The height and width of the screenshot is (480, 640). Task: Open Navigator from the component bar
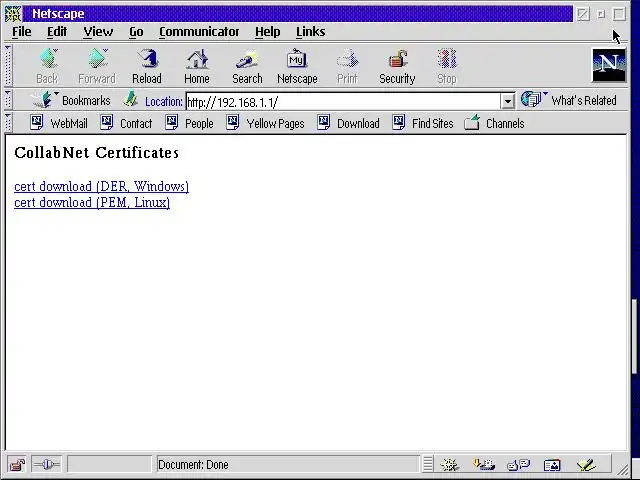449,464
